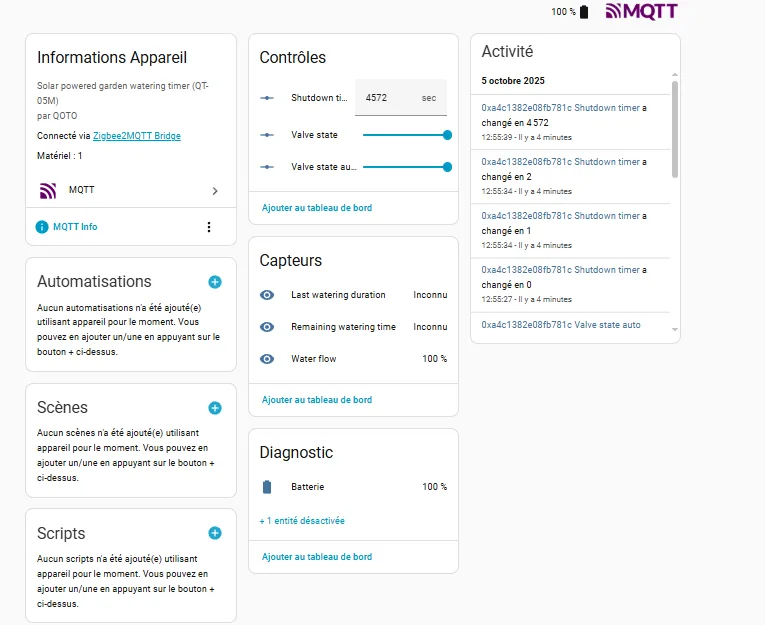
Task: Click the eye icon for Remaining watering time
Action: (x=267, y=327)
